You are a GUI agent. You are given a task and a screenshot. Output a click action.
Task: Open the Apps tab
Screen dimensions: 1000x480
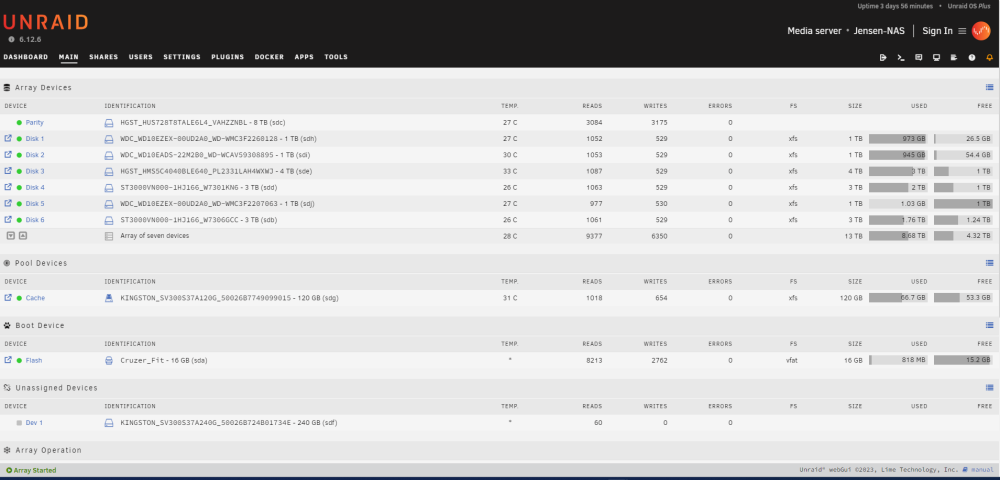304,57
